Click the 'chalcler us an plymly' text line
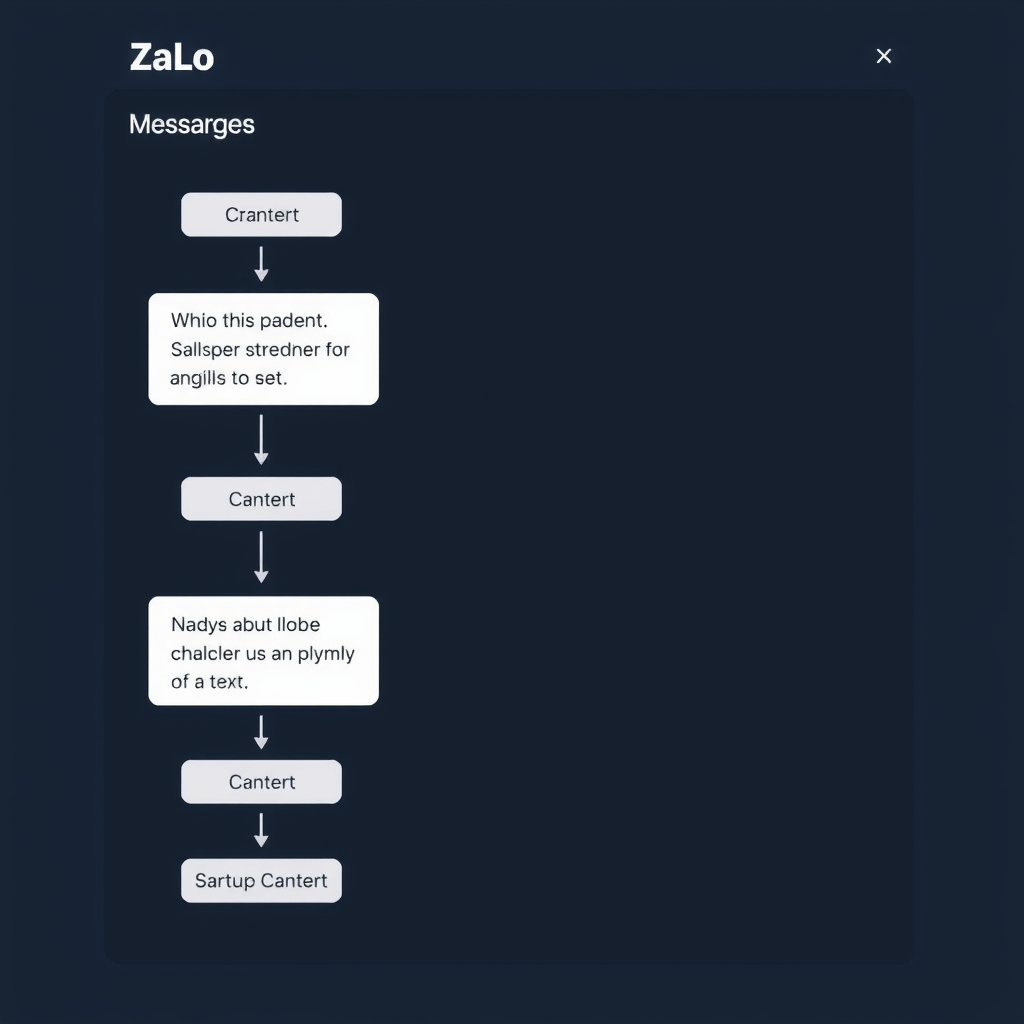Viewport: 1024px width, 1024px height. click(262, 654)
